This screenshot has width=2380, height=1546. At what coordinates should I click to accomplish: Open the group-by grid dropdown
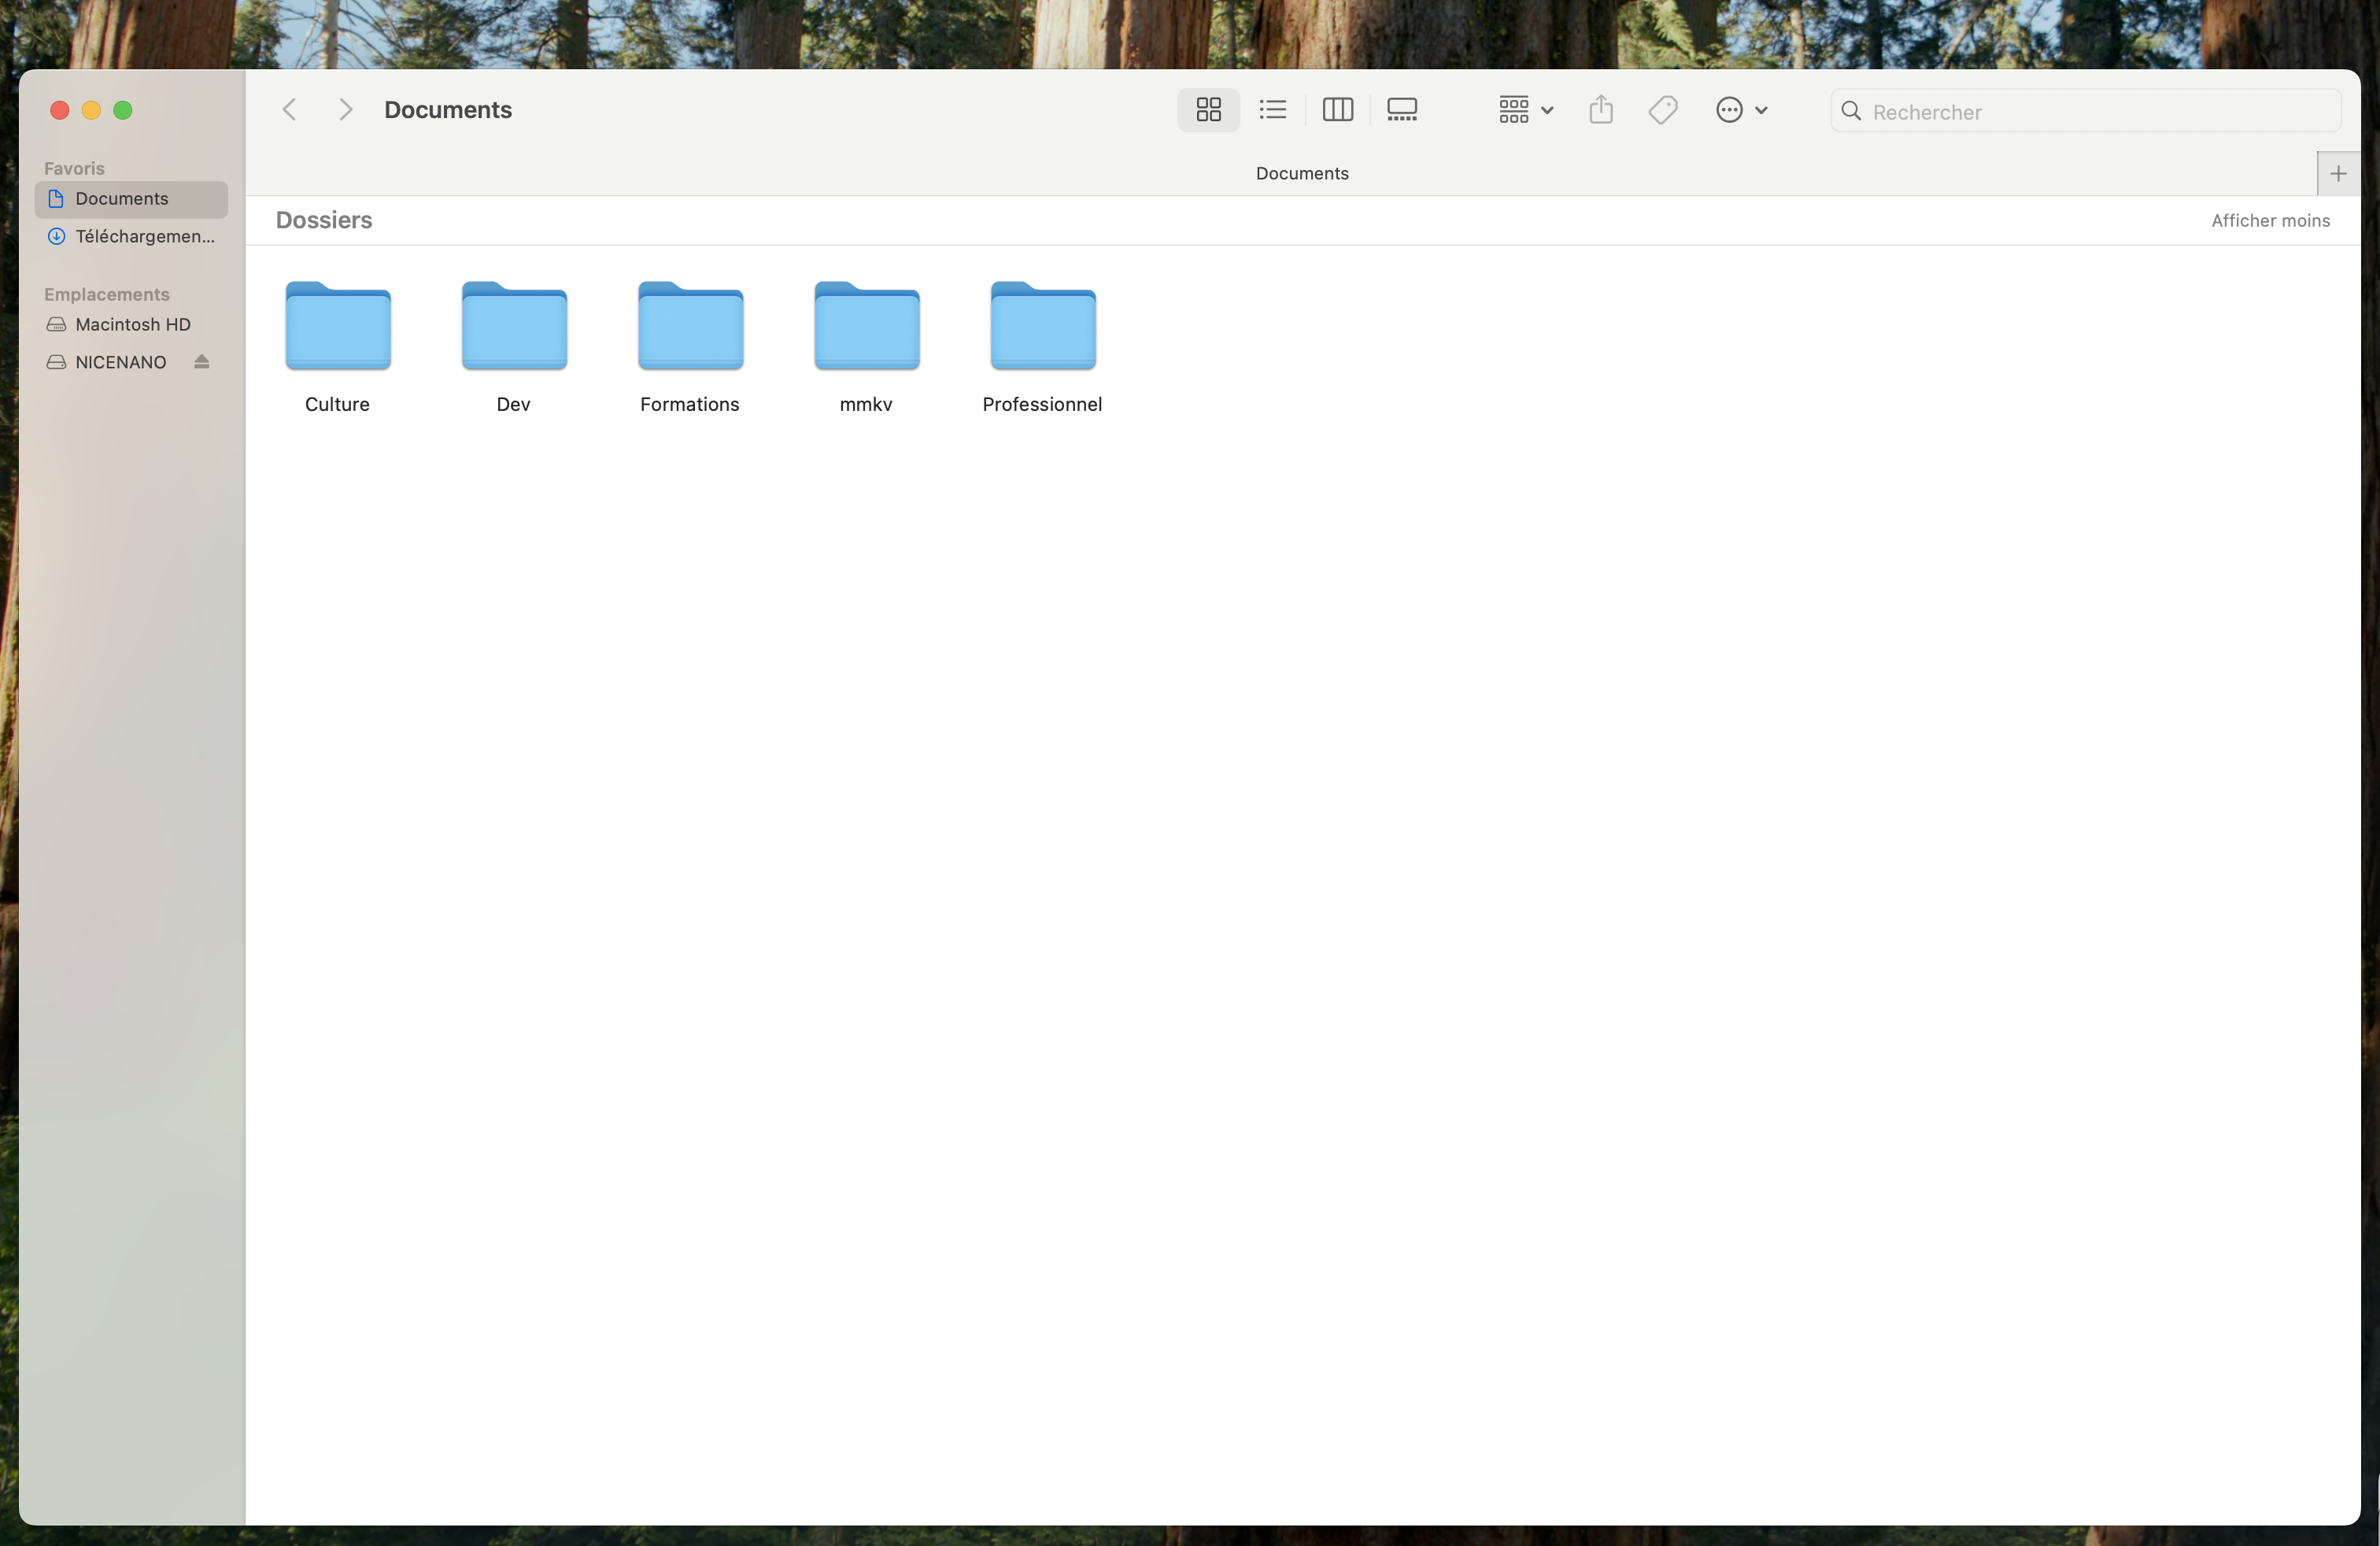(x=1524, y=110)
